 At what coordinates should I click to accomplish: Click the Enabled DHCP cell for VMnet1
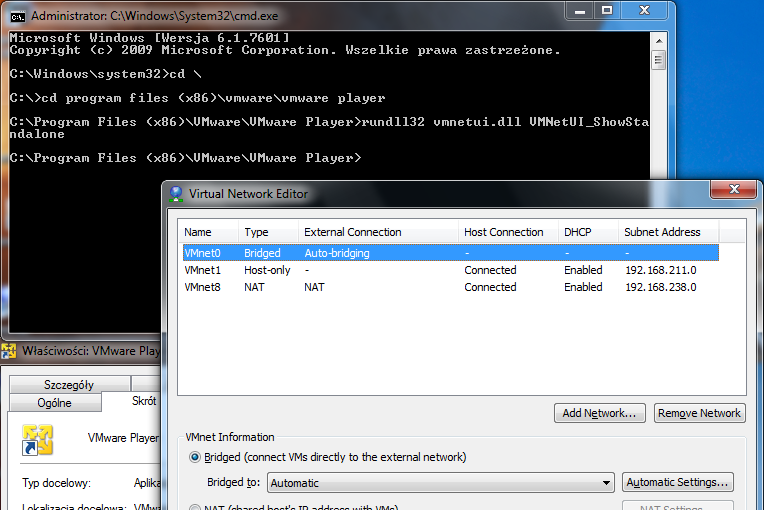click(x=583, y=270)
